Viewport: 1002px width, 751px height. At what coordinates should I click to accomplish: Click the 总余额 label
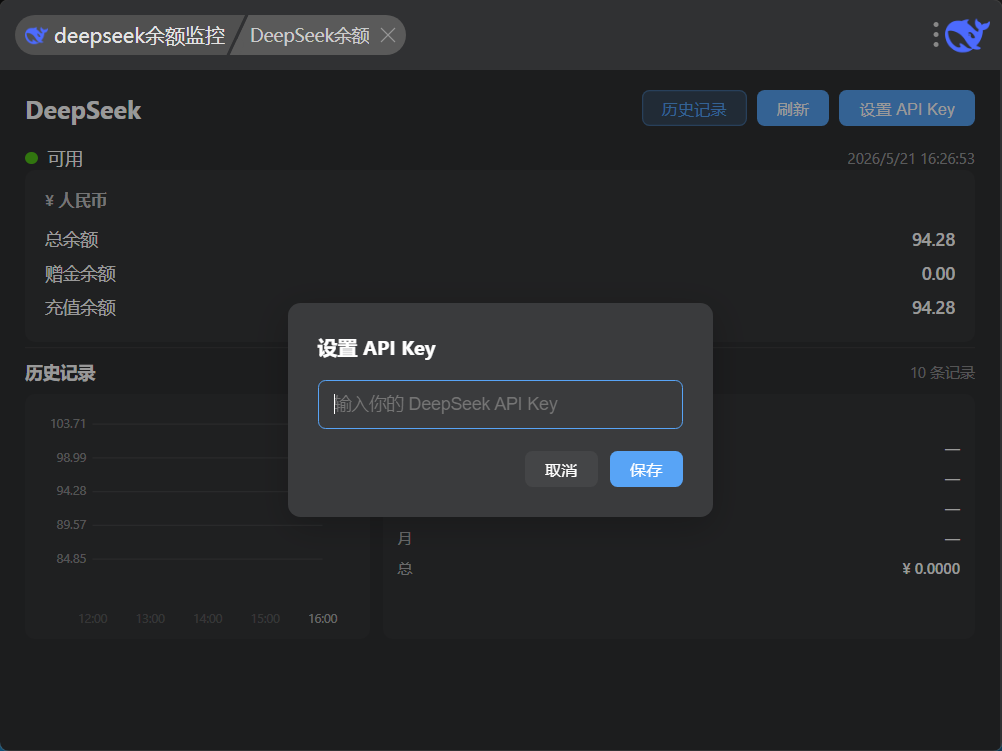(x=72, y=240)
